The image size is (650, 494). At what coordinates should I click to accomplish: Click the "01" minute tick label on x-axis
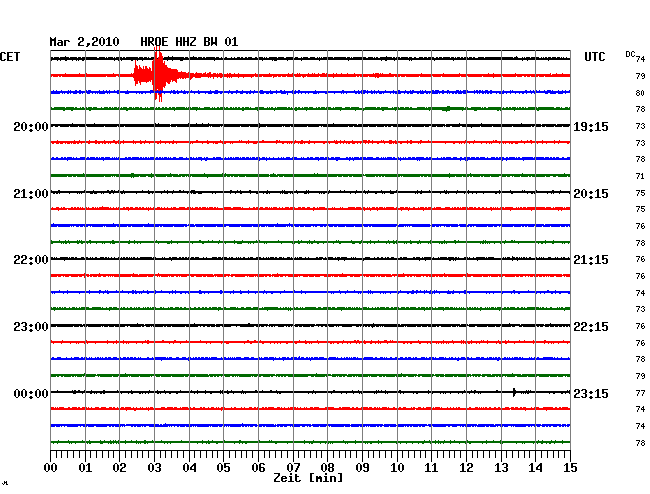(x=85, y=467)
